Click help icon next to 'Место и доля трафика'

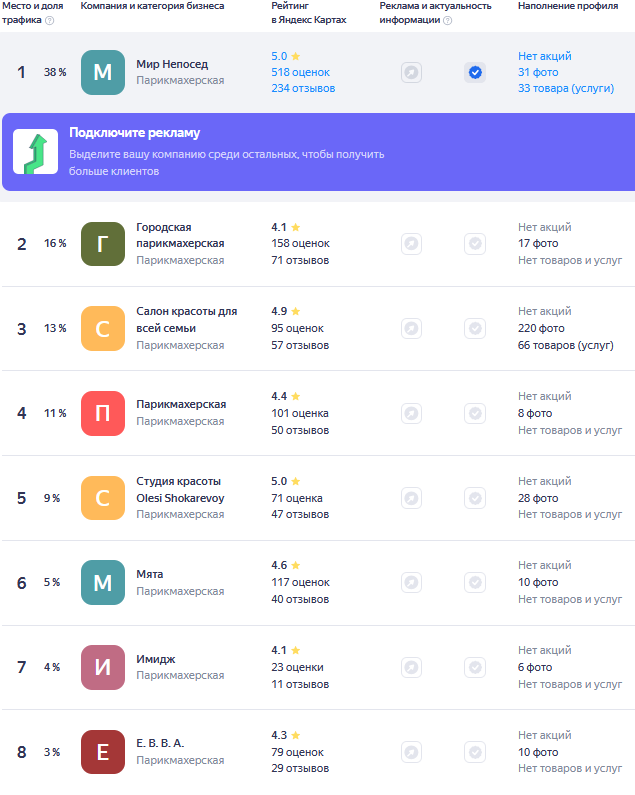[x=50, y=20]
